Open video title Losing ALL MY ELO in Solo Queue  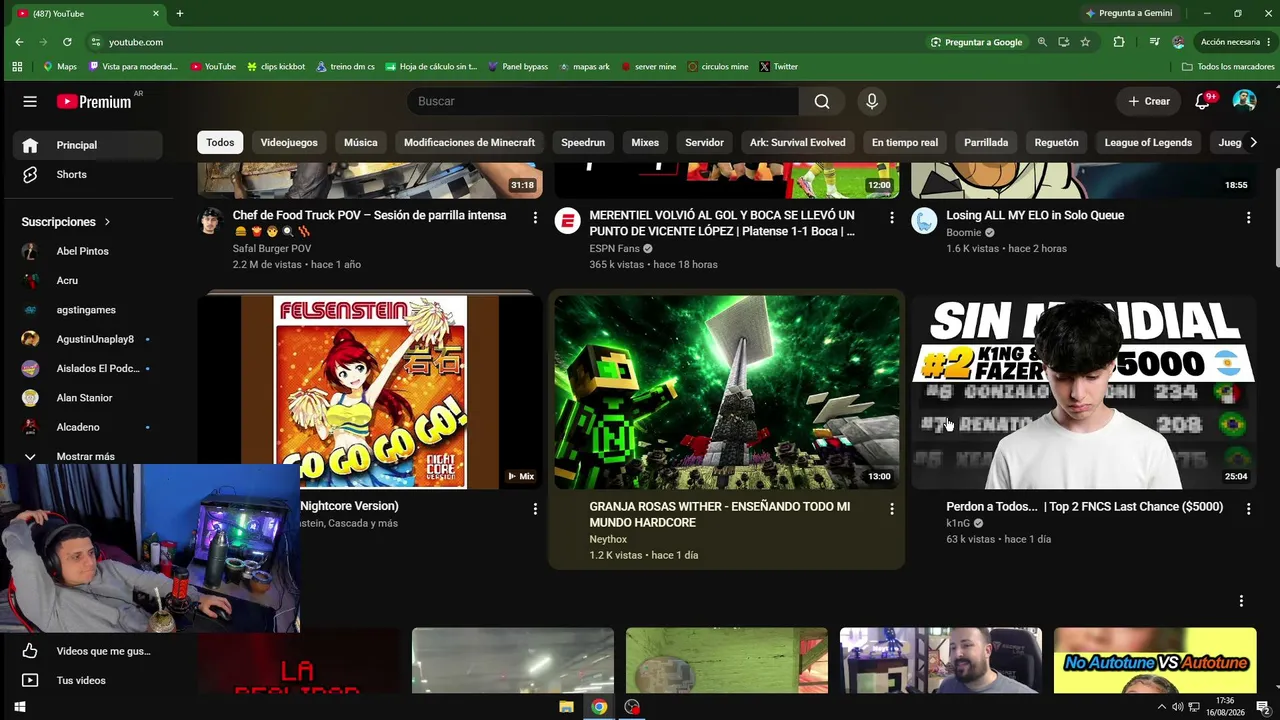tap(1035, 215)
